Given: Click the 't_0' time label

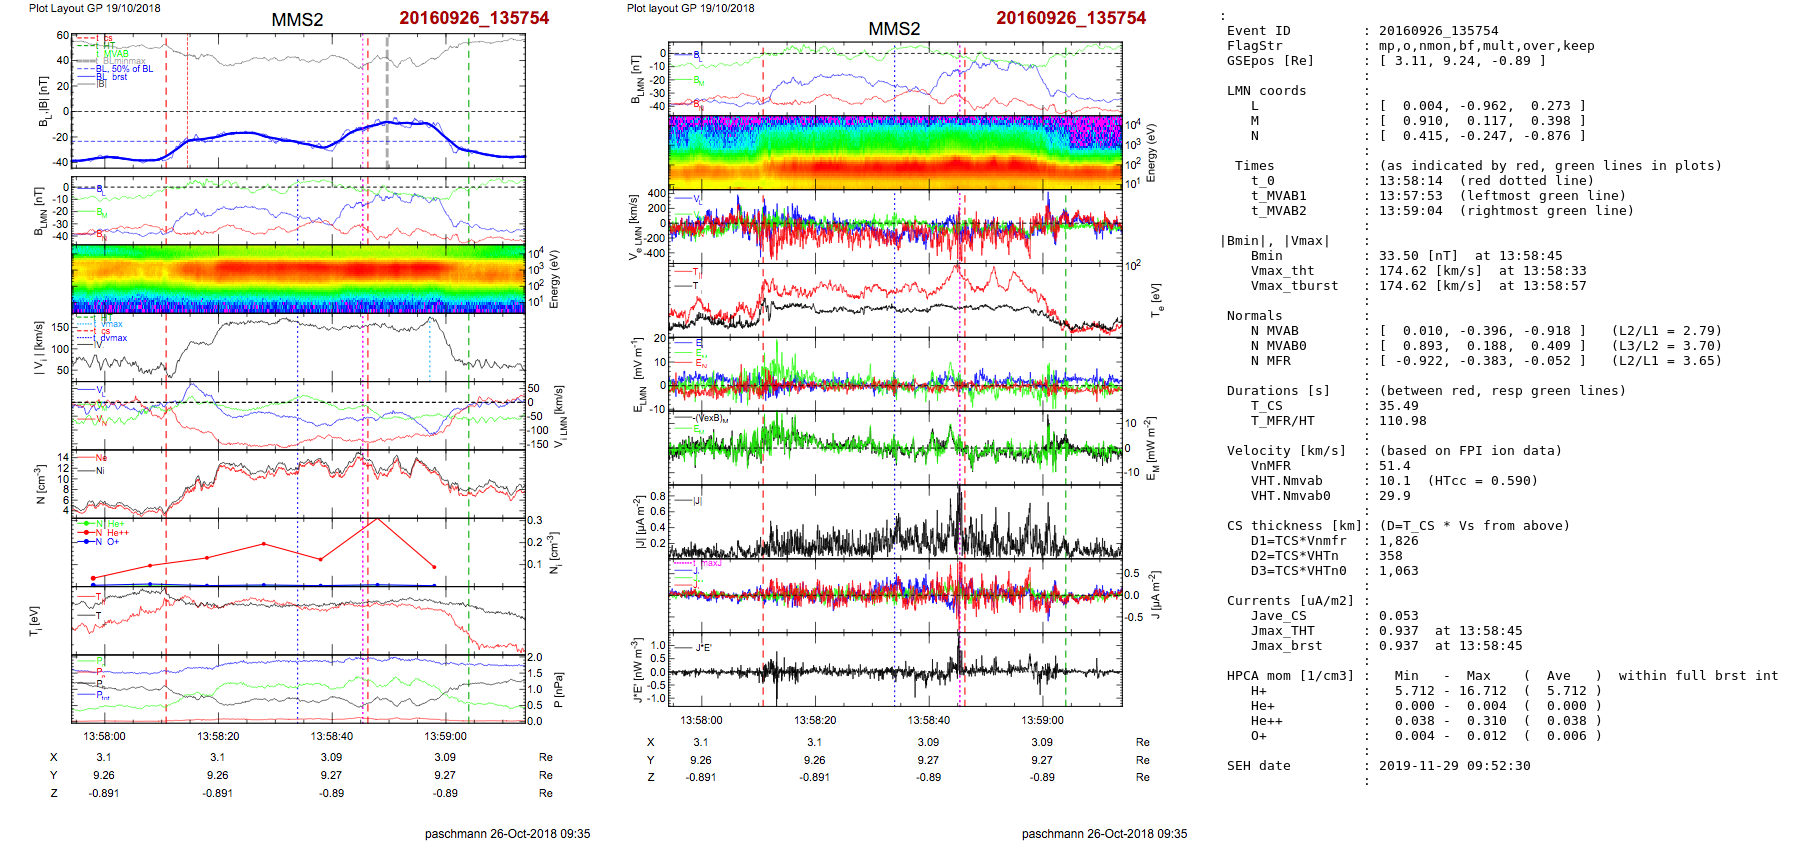Looking at the screenshot, I should (1262, 181).
